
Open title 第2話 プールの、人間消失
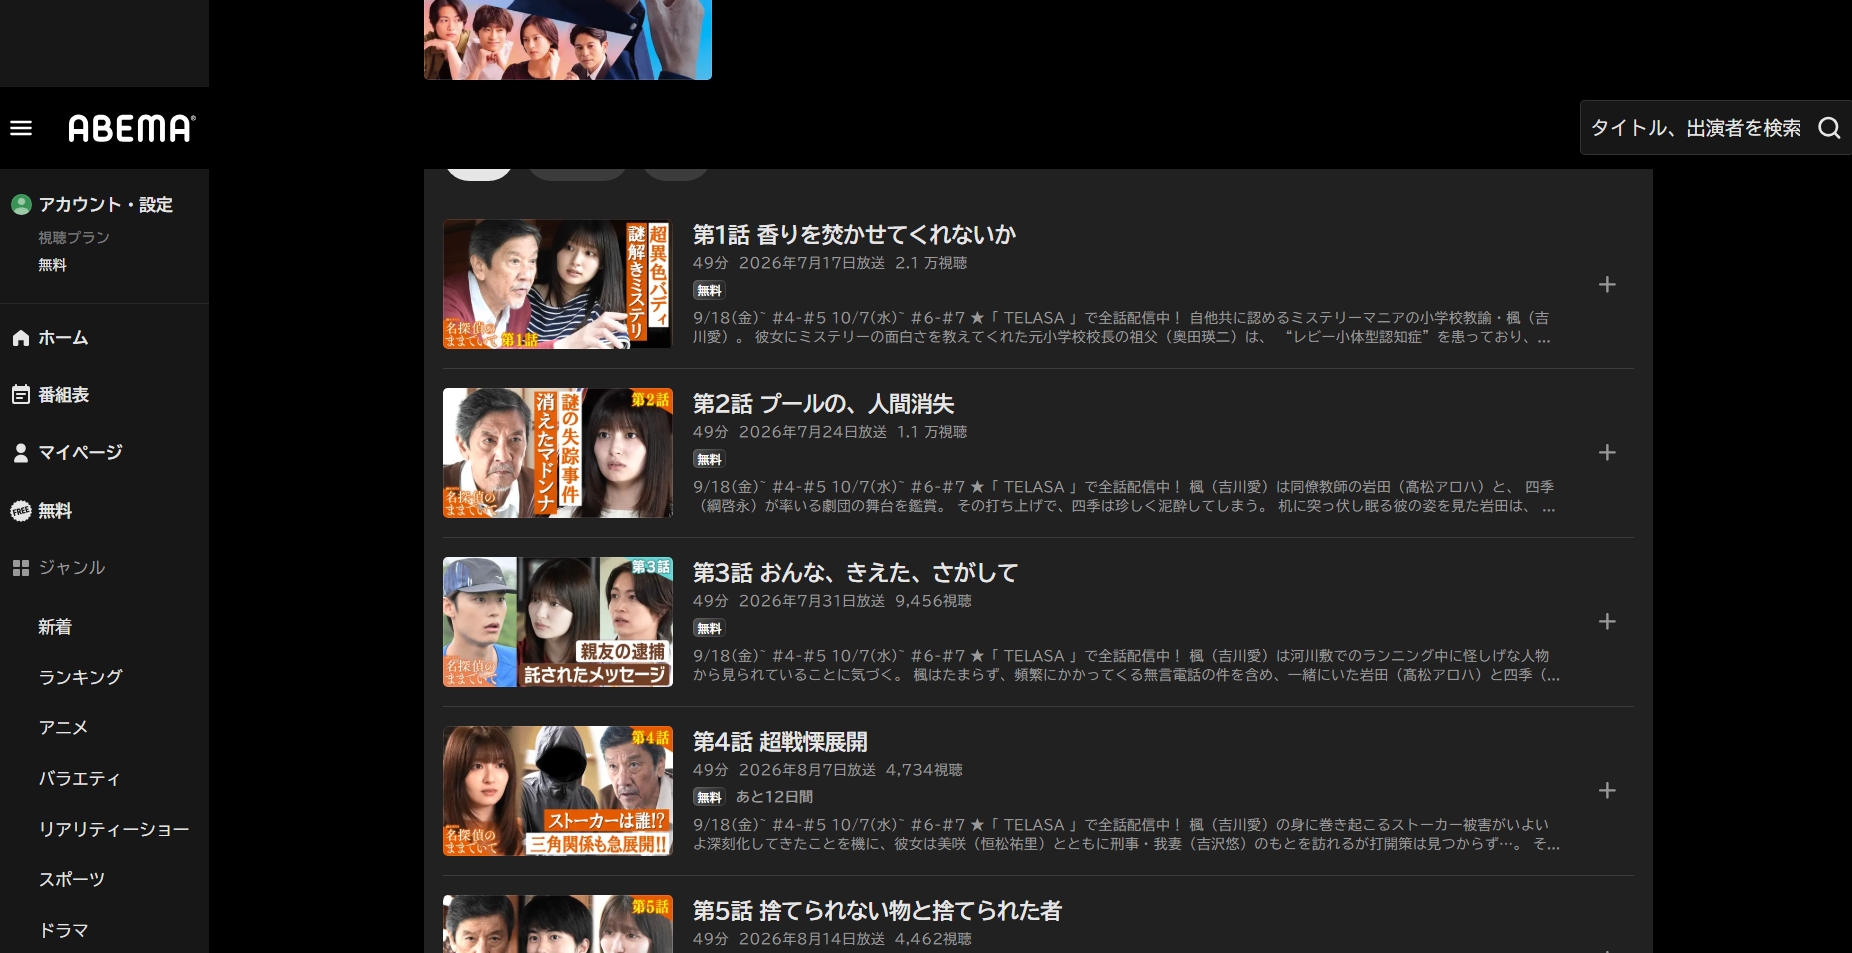click(x=823, y=404)
